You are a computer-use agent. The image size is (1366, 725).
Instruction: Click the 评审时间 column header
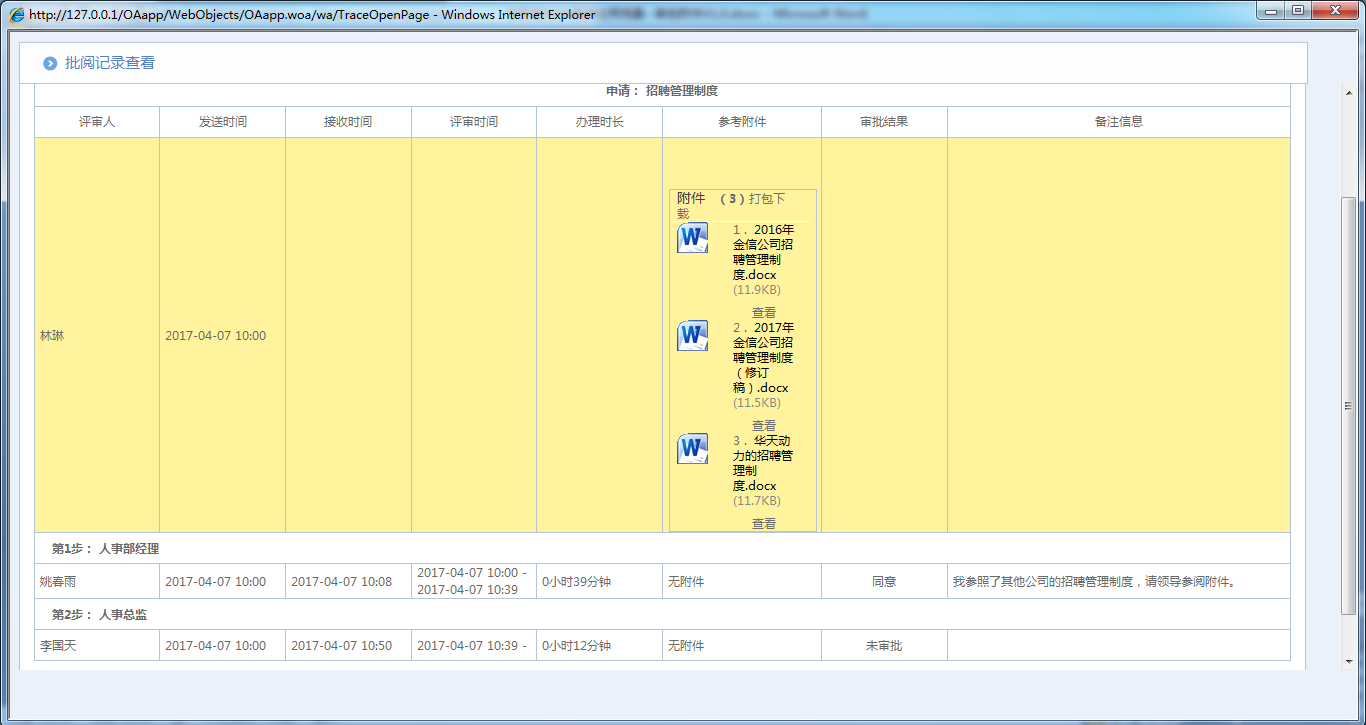[x=474, y=122]
